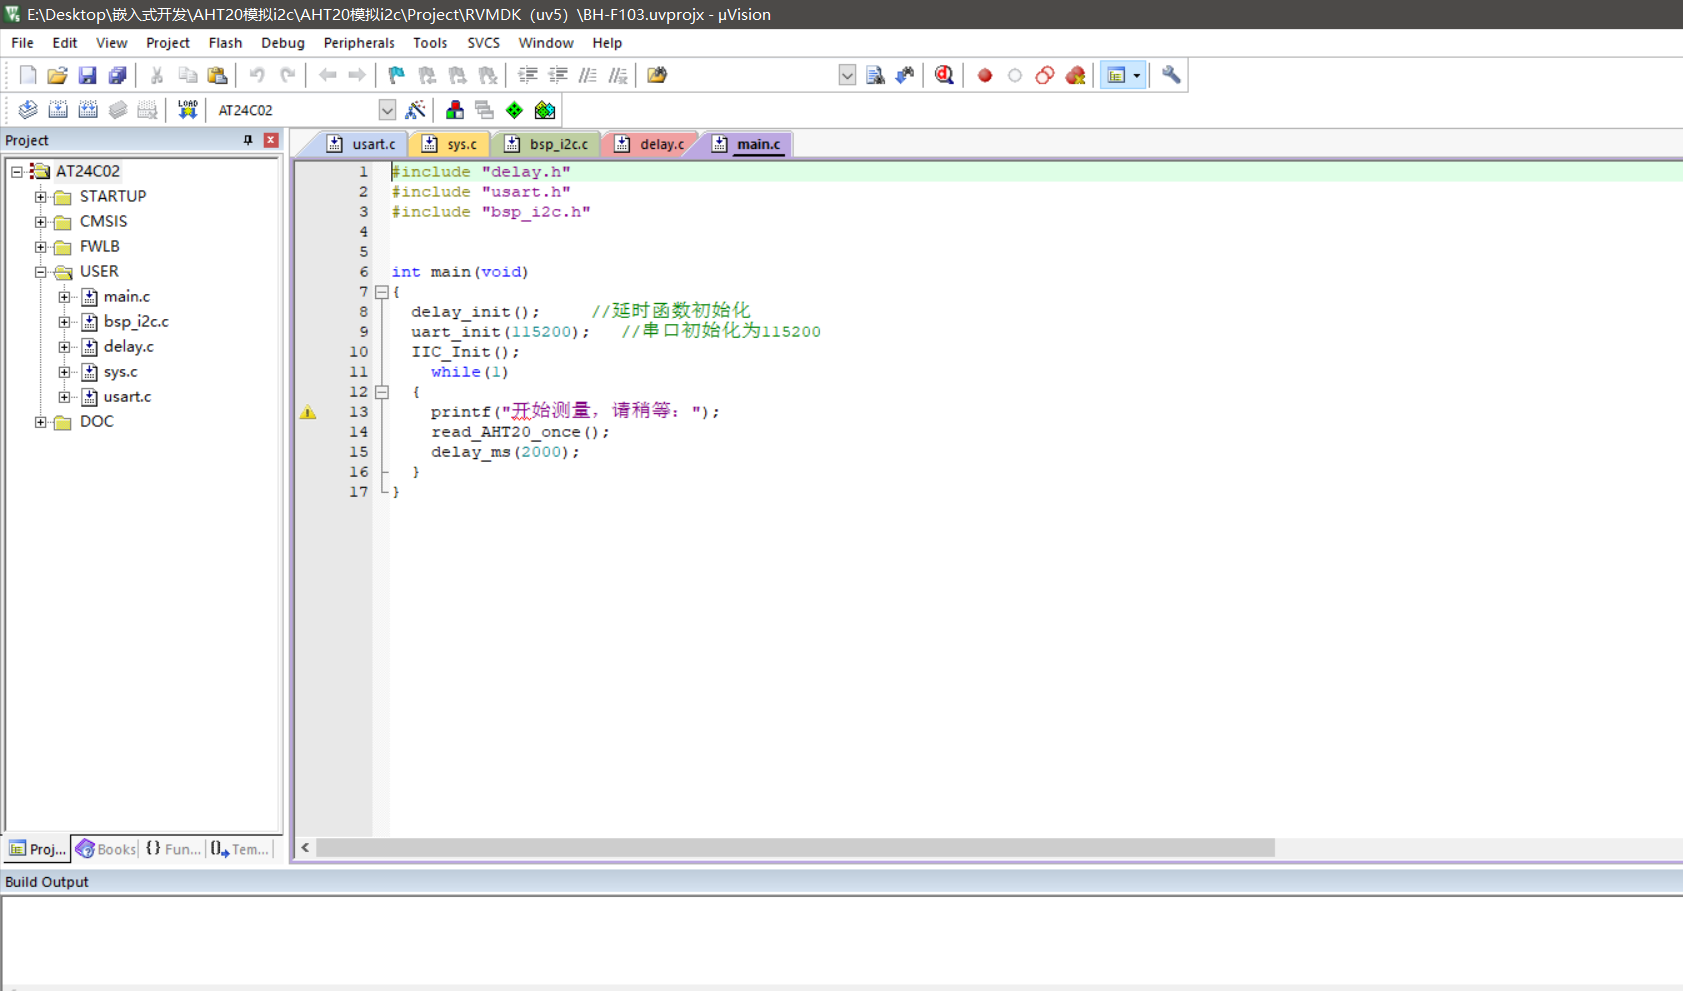Open Configuration wrench icon
This screenshot has height=991, width=1683.
[x=1171, y=75]
